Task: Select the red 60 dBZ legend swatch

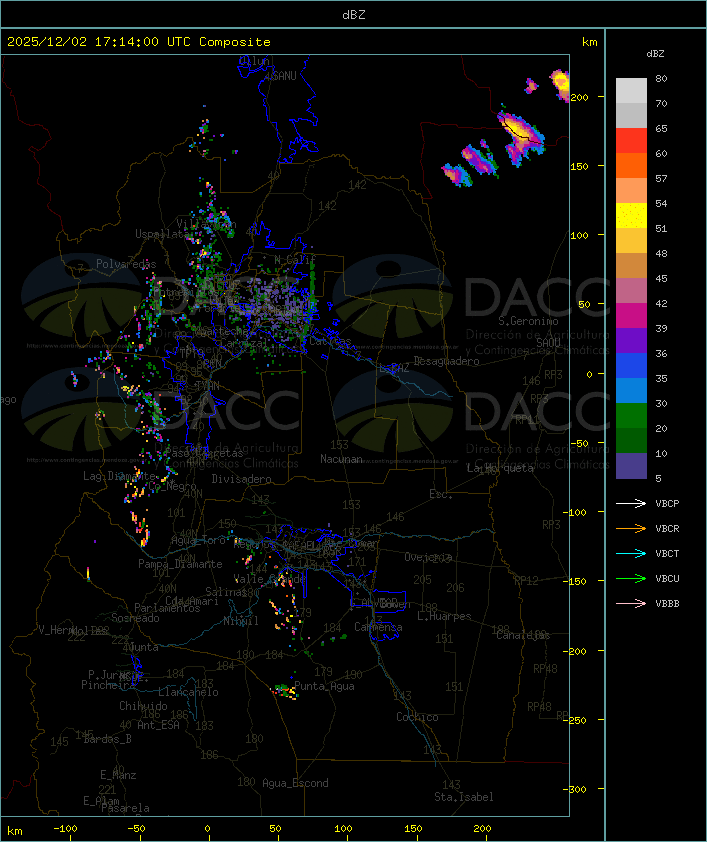Action: point(631,141)
